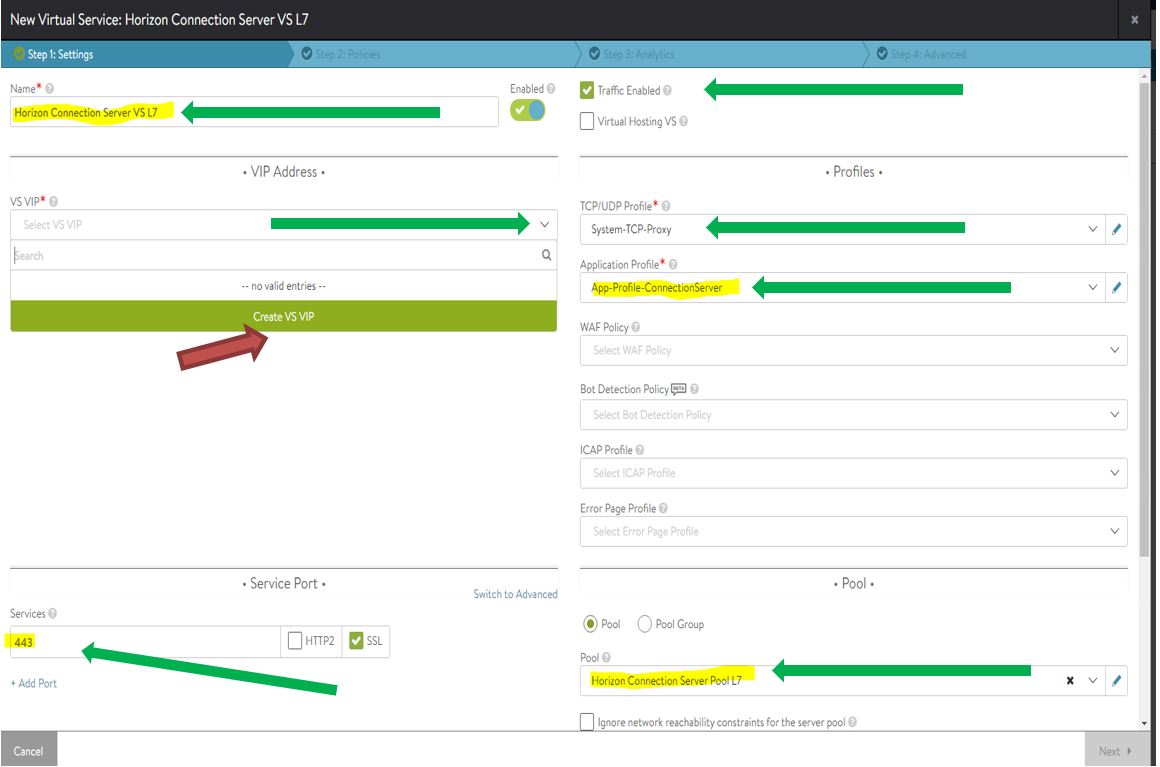
Task: Open the Pool selection dropdown arrow
Action: click(1093, 680)
